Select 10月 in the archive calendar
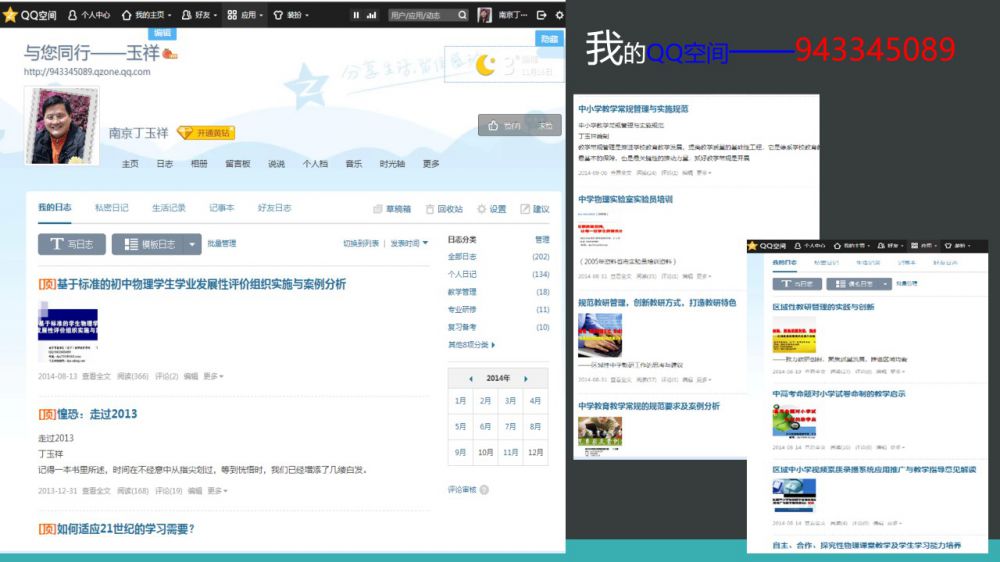The width and height of the screenshot is (1000, 562). pyautogui.click(x=485, y=452)
